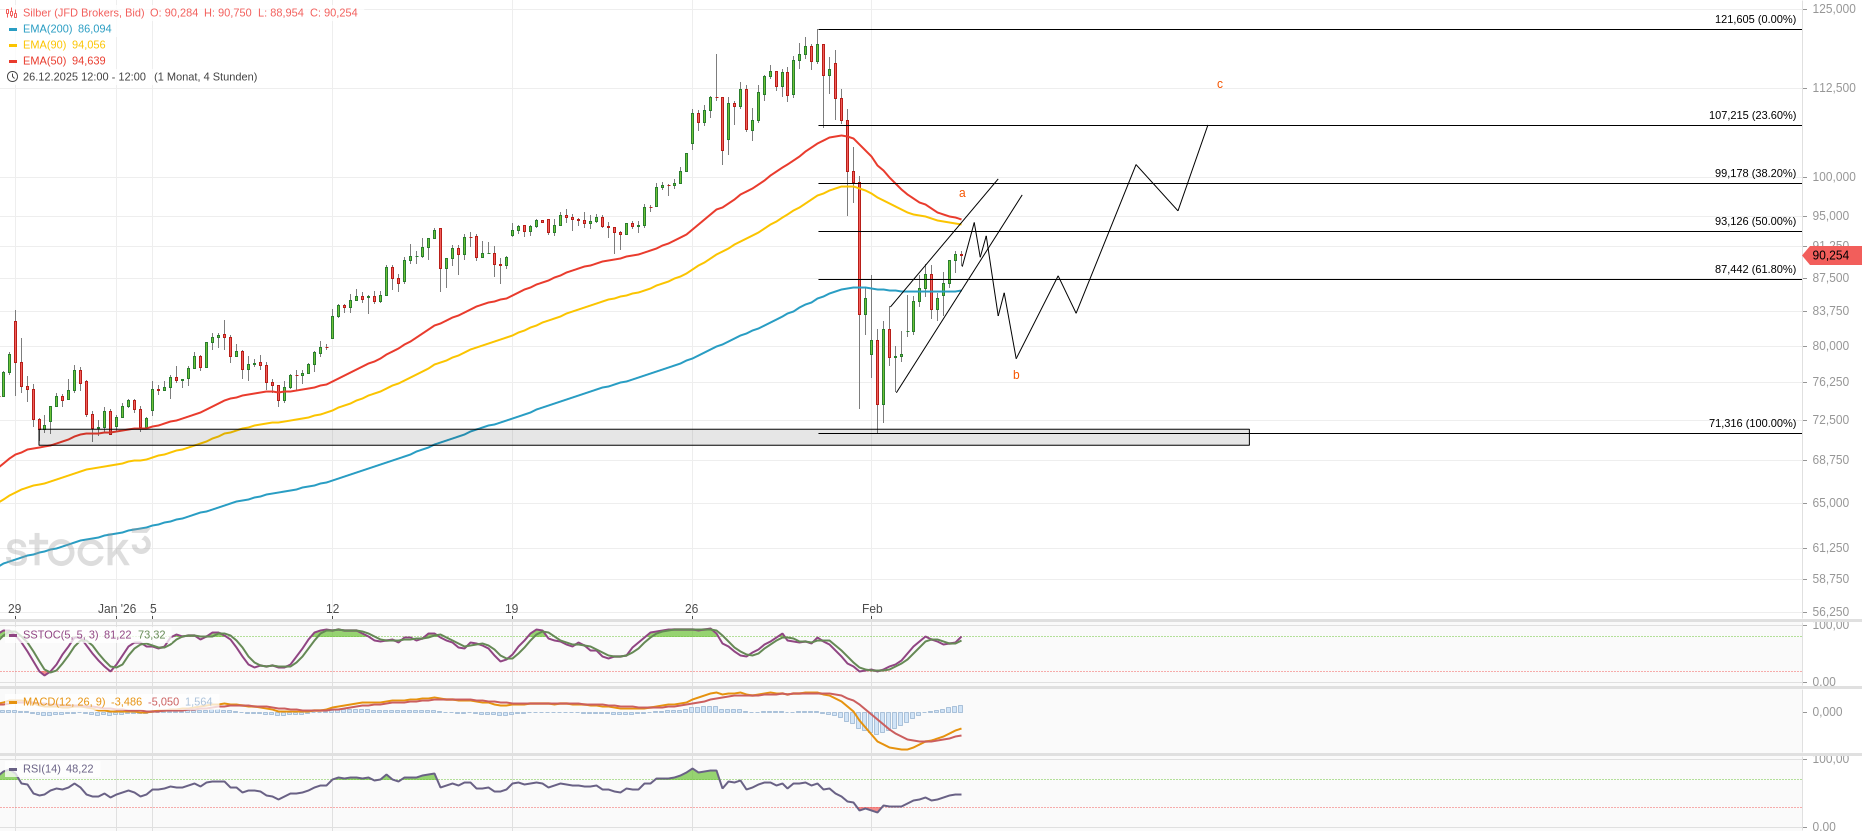Select the 121,605 (0.00%) Fibonacci level label
This screenshot has height=831, width=1862.
(x=1755, y=19)
